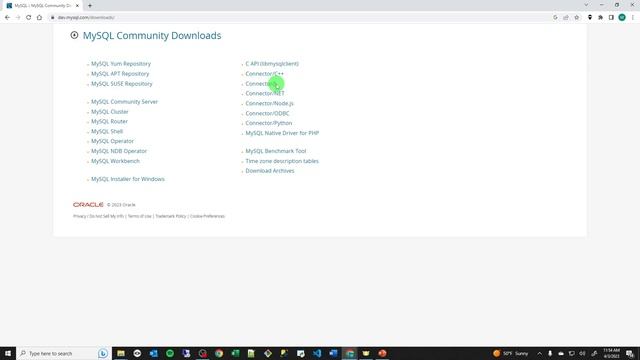640x360 pixels.
Task: Open the taskbar clock and date
Action: pyautogui.click(x=611, y=353)
